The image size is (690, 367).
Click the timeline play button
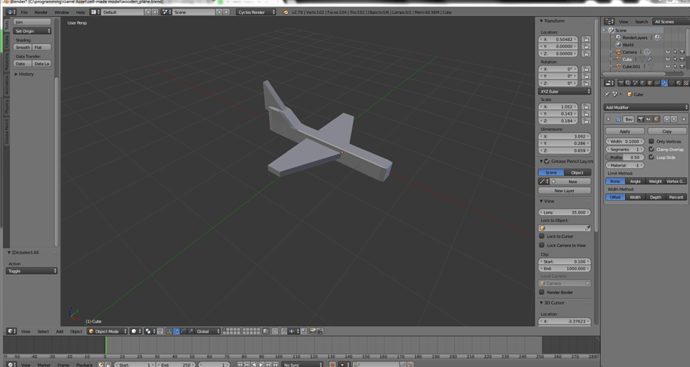click(x=261, y=364)
